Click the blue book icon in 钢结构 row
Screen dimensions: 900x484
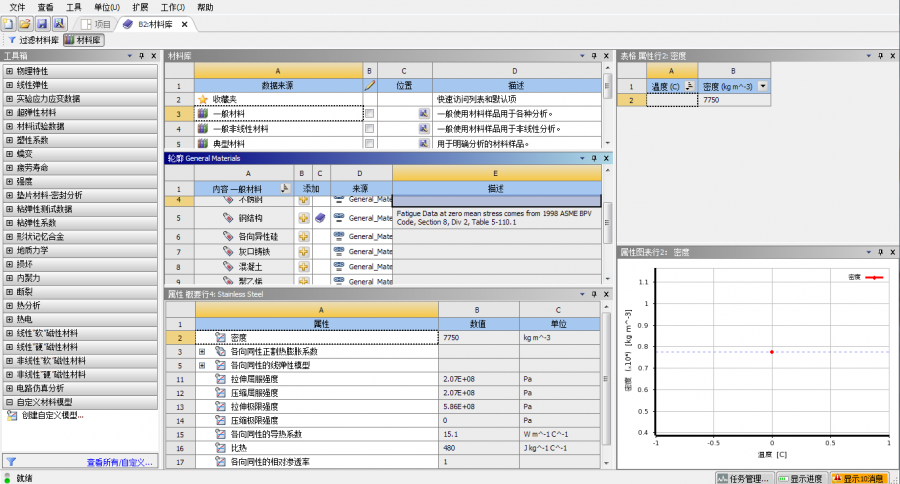(x=320, y=218)
